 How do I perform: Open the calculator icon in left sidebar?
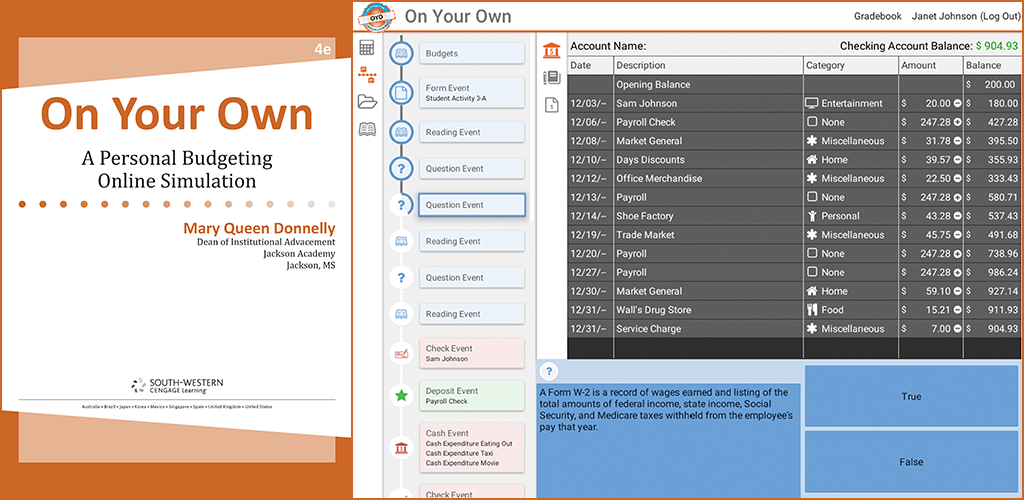[367, 48]
